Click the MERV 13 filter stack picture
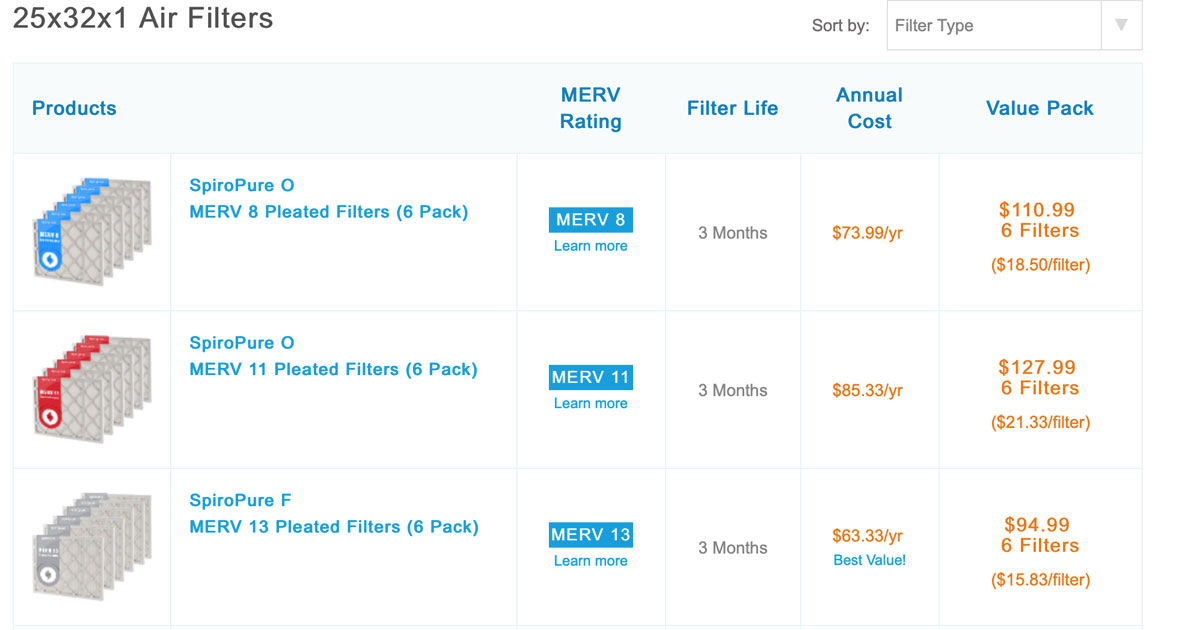Image resolution: width=1200 pixels, height=630 pixels. [x=90, y=545]
